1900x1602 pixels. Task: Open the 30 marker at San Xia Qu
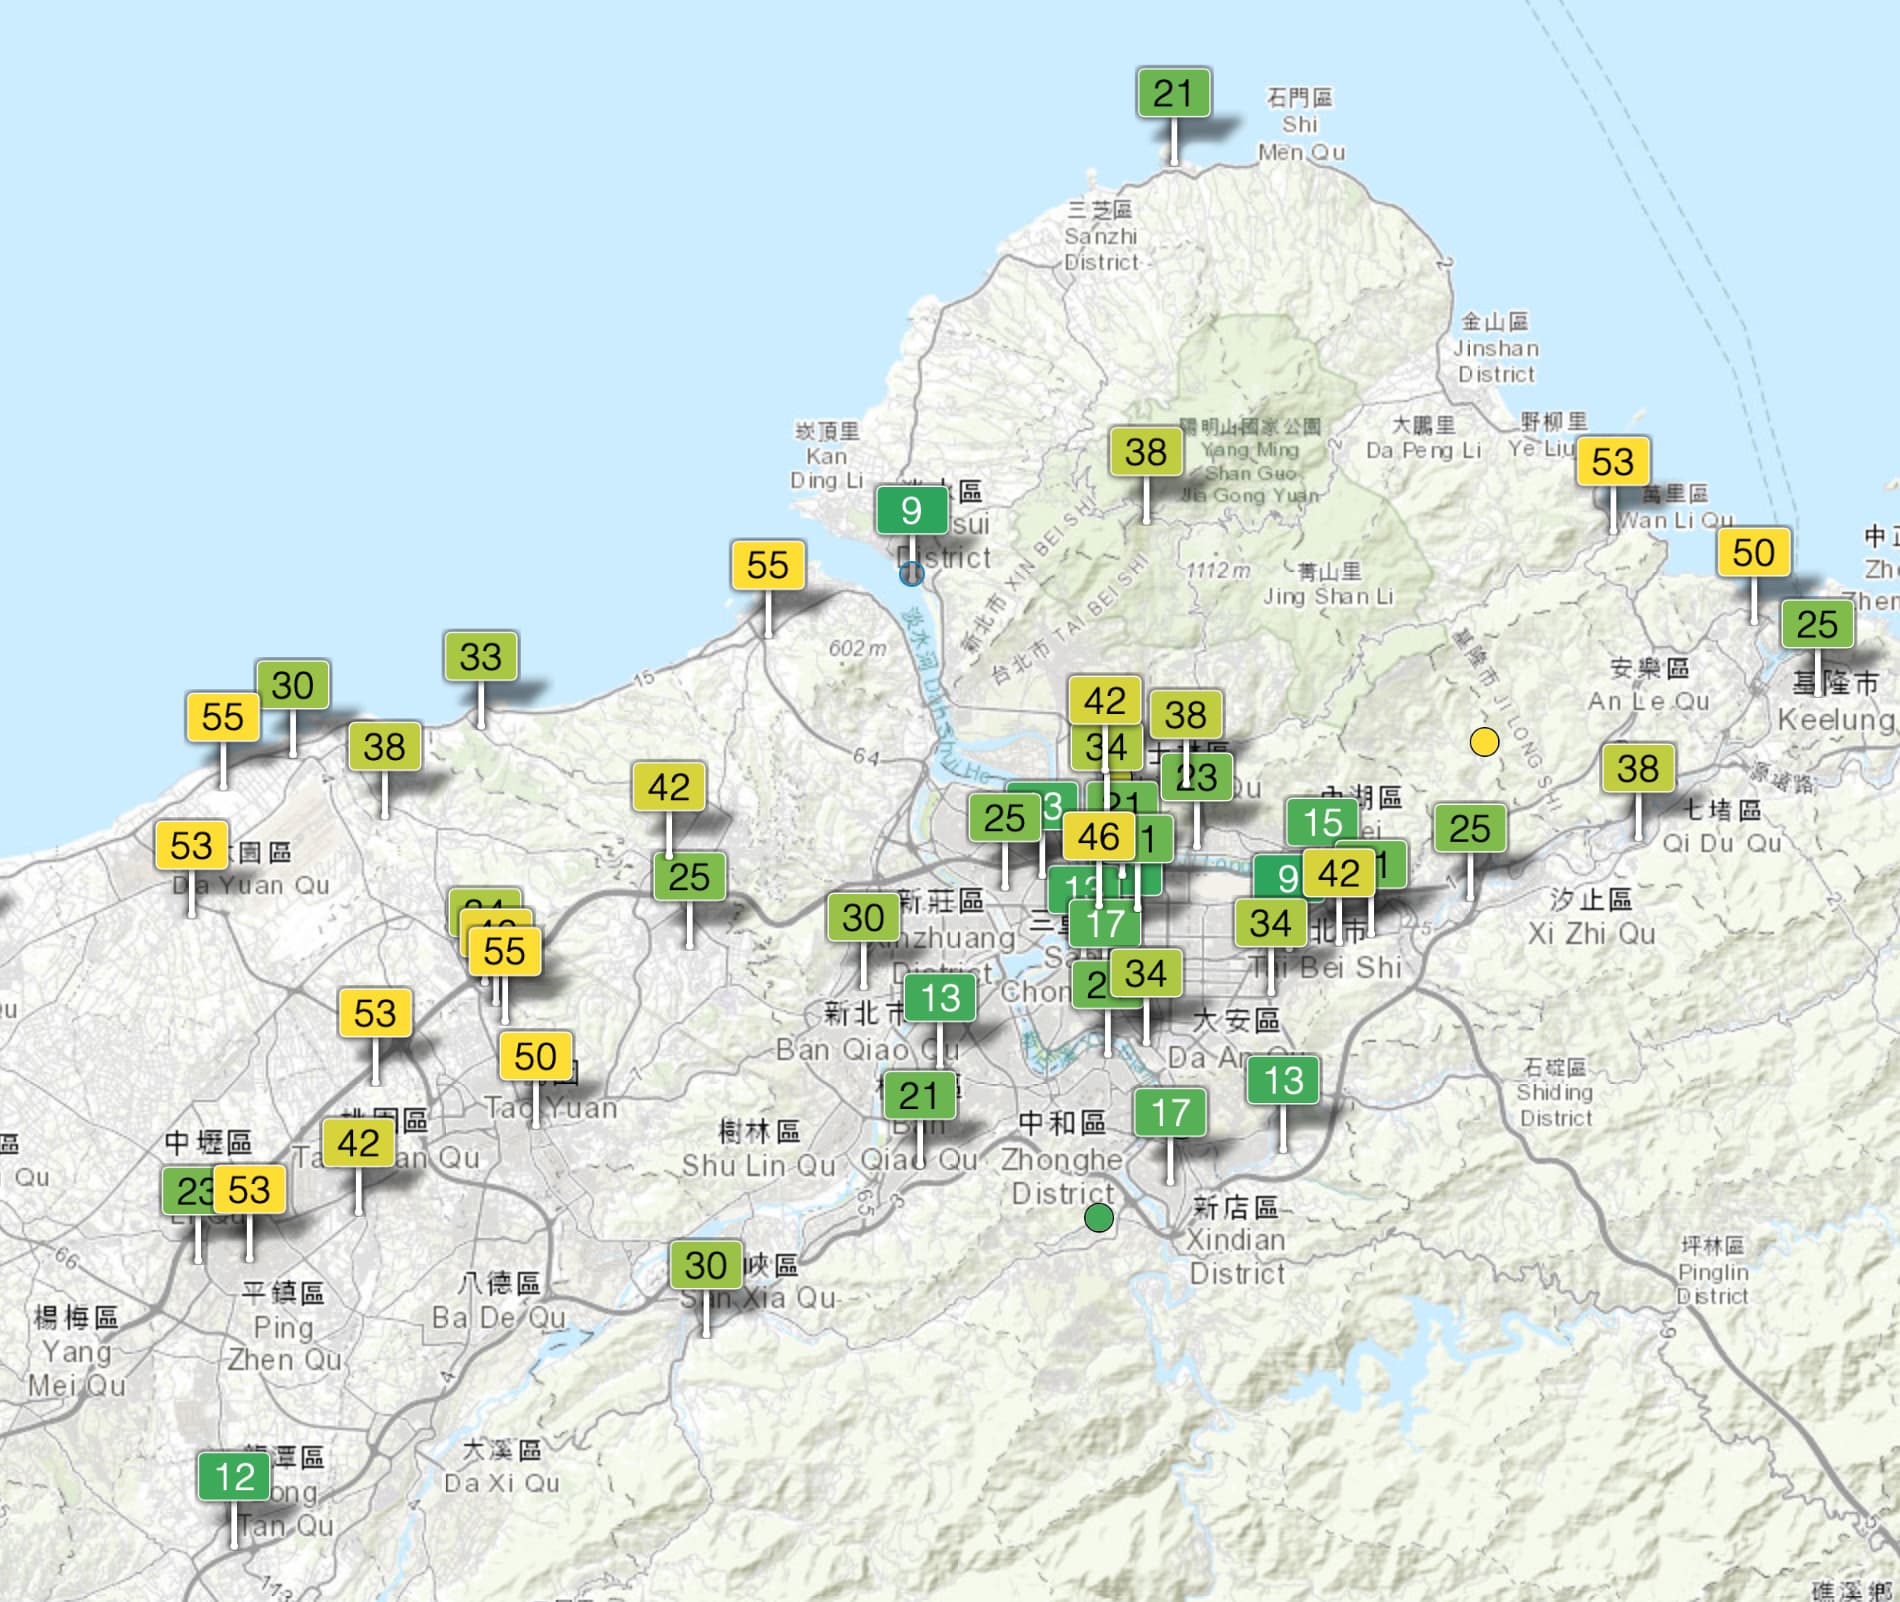(x=706, y=1265)
